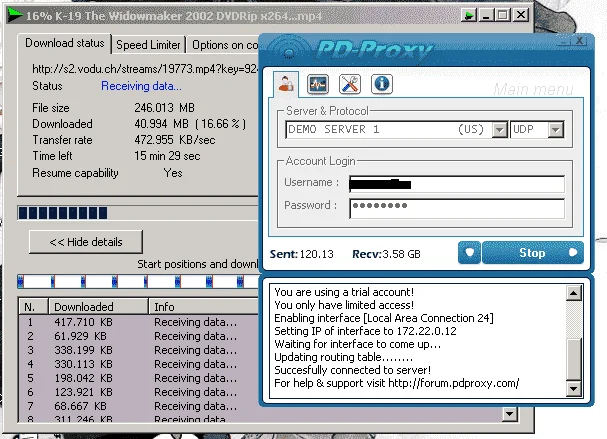Click the download progress bar
Viewport: 607px width, 439px height.
tap(138, 213)
